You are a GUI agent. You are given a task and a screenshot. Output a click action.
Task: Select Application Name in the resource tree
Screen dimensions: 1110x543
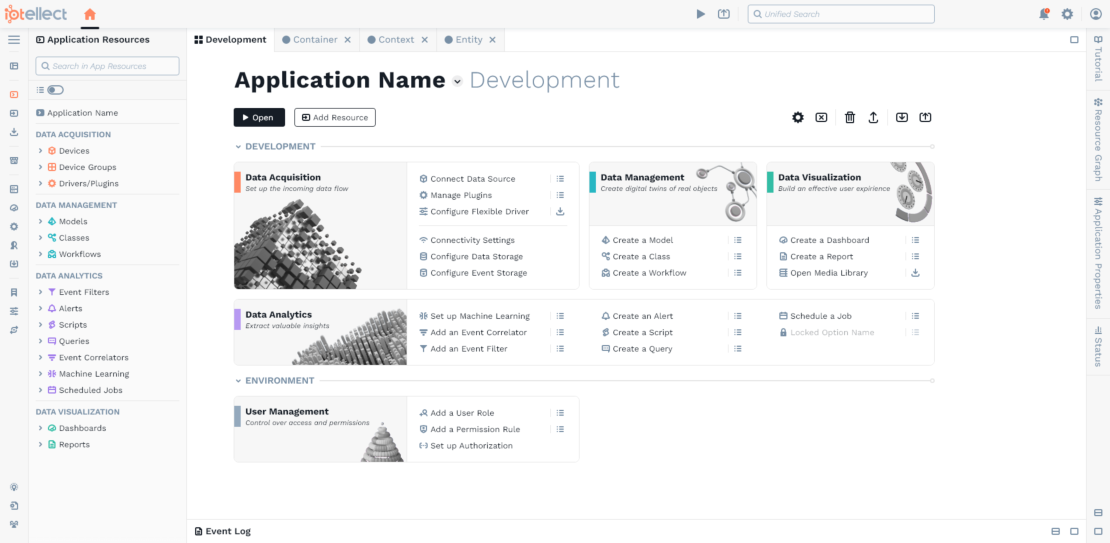(x=83, y=113)
